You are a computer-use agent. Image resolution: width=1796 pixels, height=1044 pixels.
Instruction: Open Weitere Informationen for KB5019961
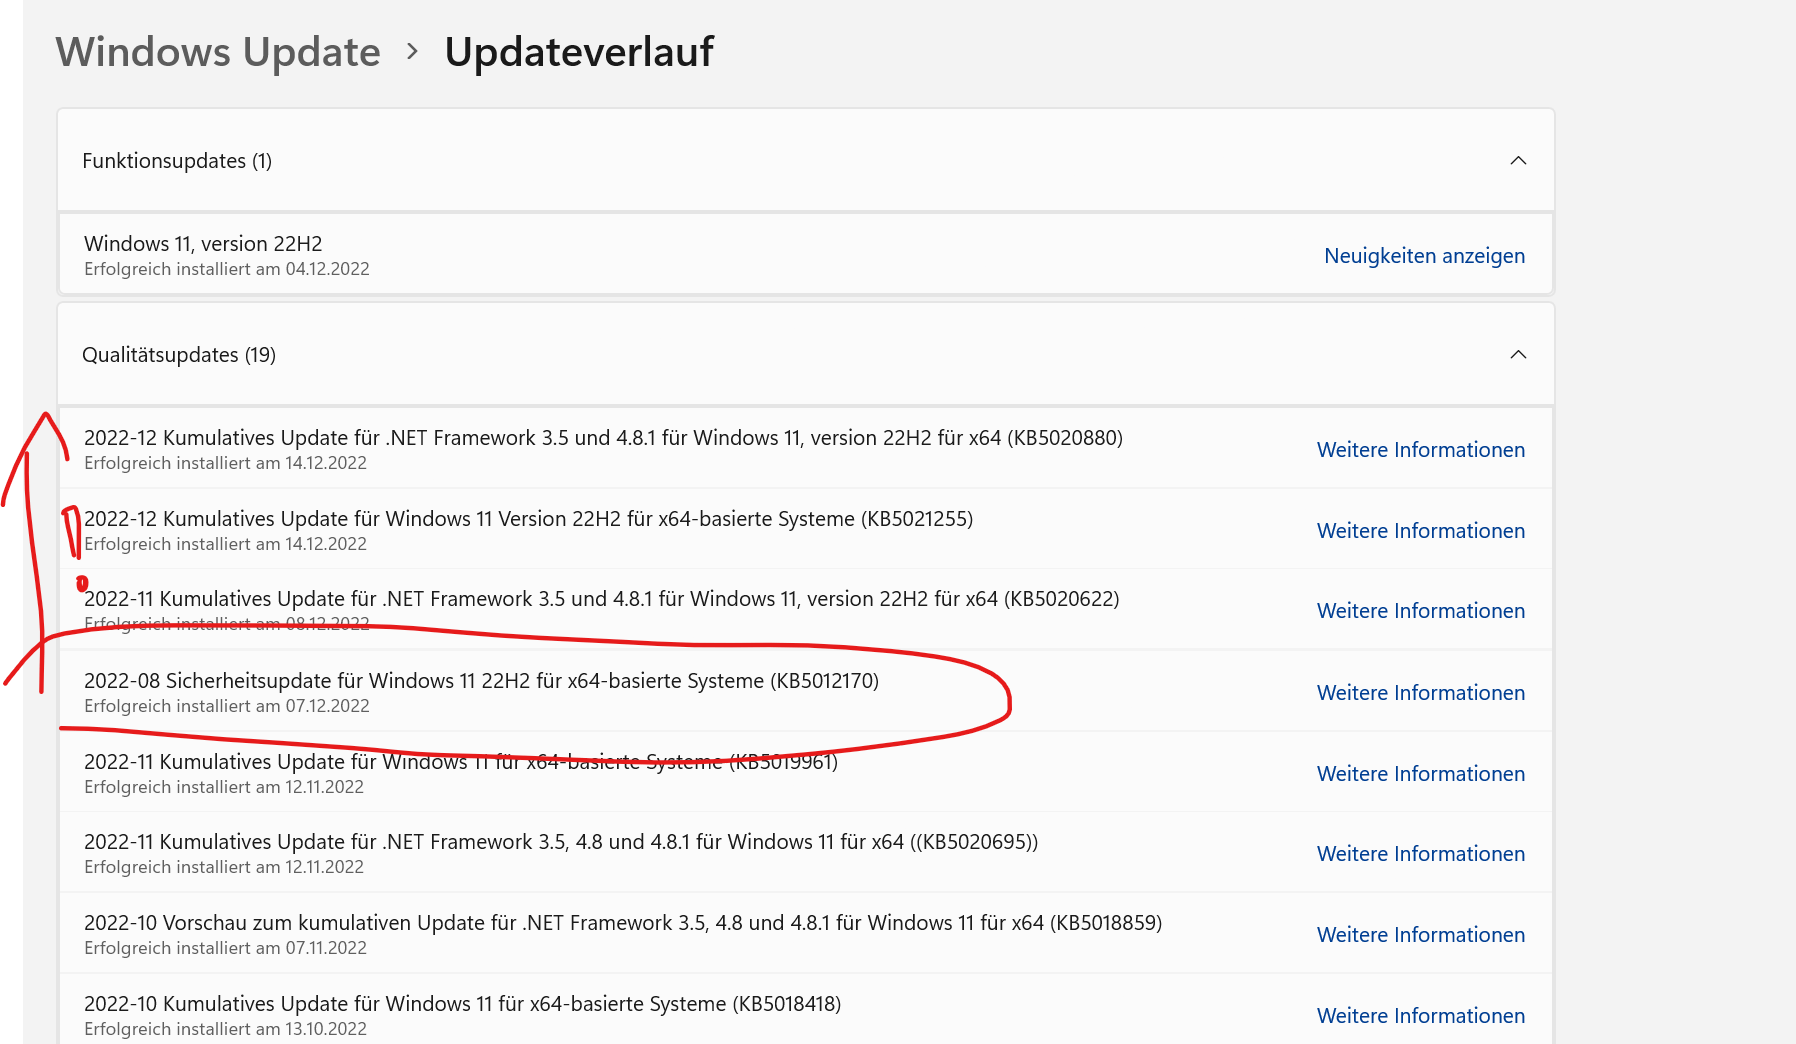point(1420,774)
